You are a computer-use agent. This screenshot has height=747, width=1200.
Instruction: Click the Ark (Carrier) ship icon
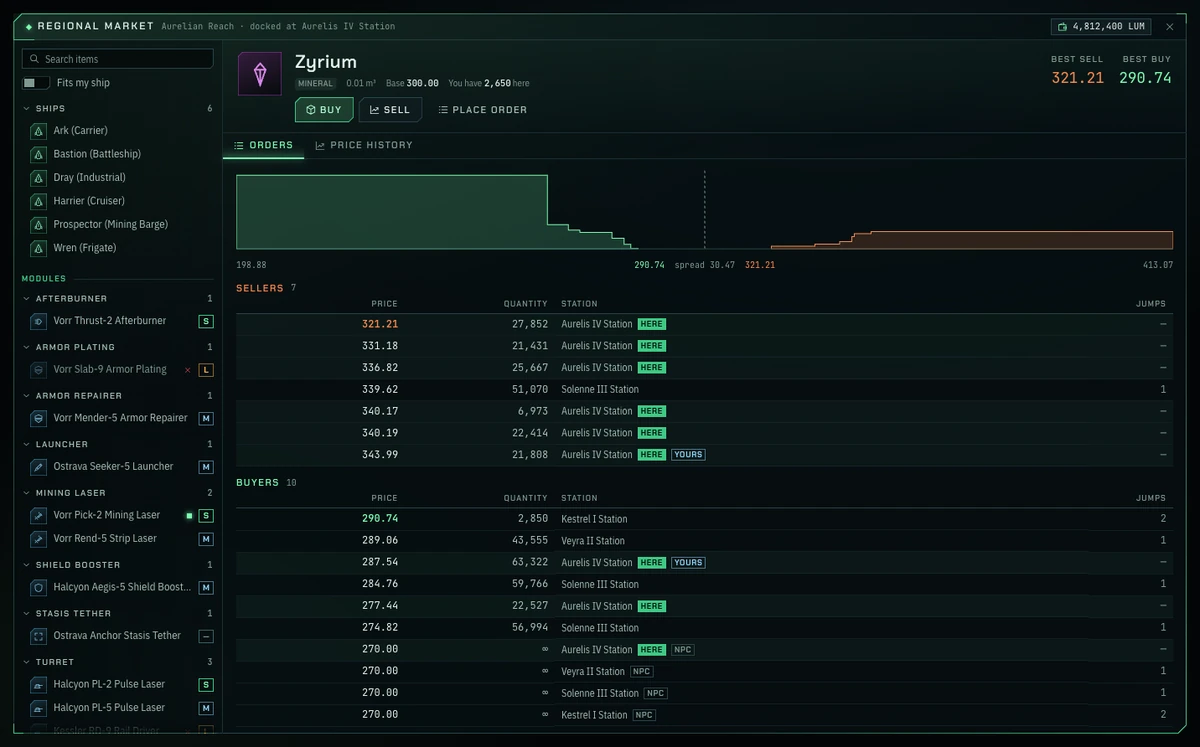(38, 131)
